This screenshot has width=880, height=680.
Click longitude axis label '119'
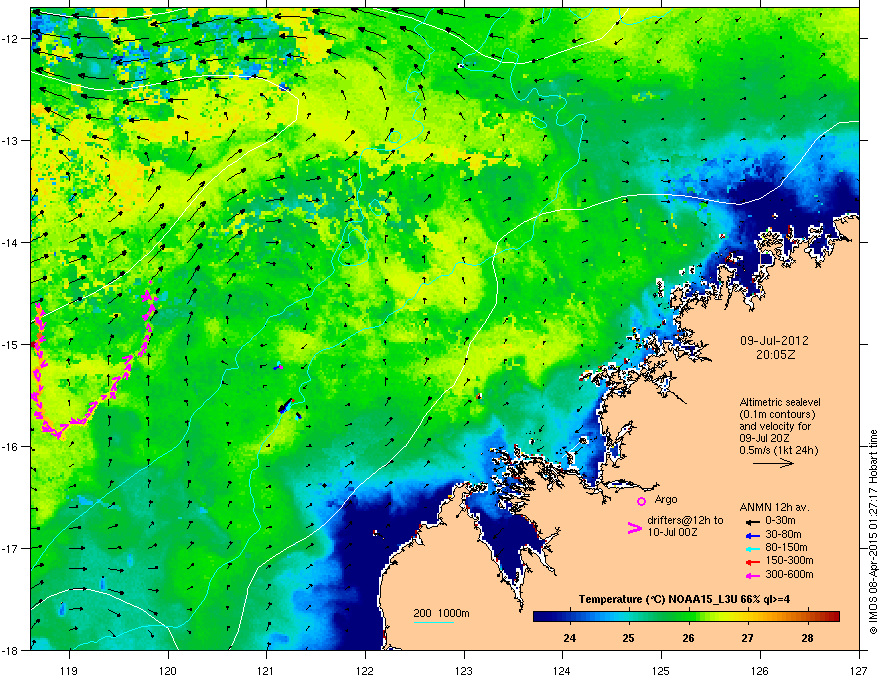click(x=70, y=670)
